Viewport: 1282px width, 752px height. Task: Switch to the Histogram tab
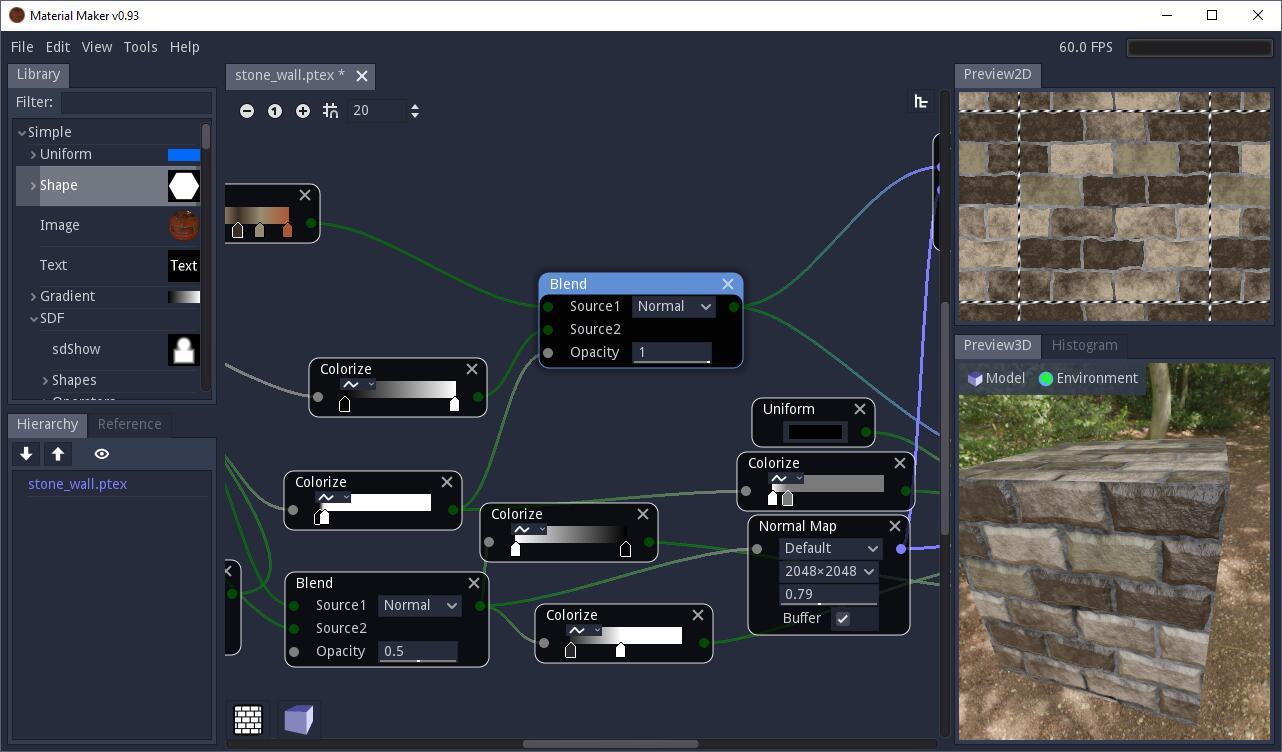pyautogui.click(x=1085, y=345)
